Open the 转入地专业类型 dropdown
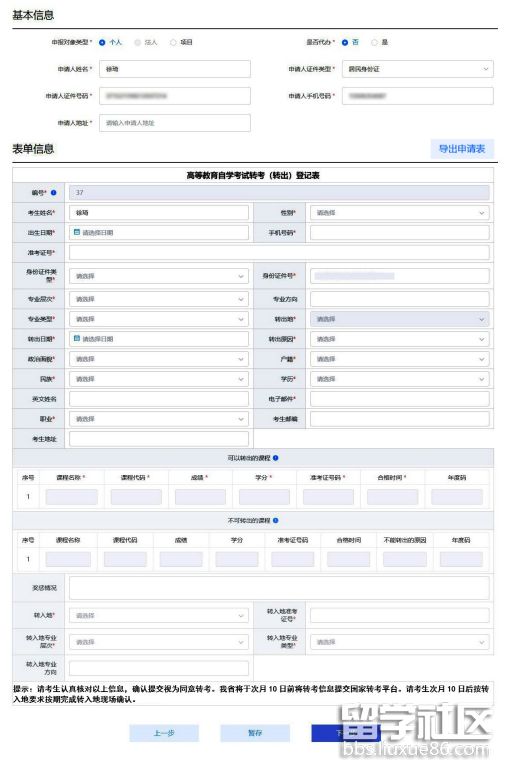Viewport: 506px width, 771px height. 399,642
